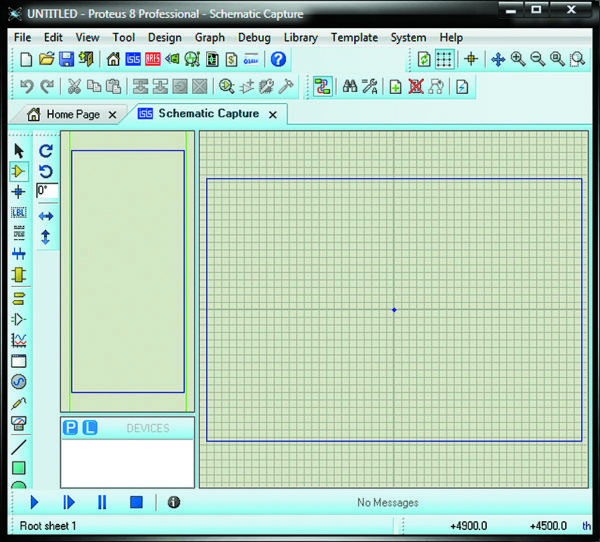Click the Cut scissors icon
Viewport: 600px width, 542px height.
[74, 87]
